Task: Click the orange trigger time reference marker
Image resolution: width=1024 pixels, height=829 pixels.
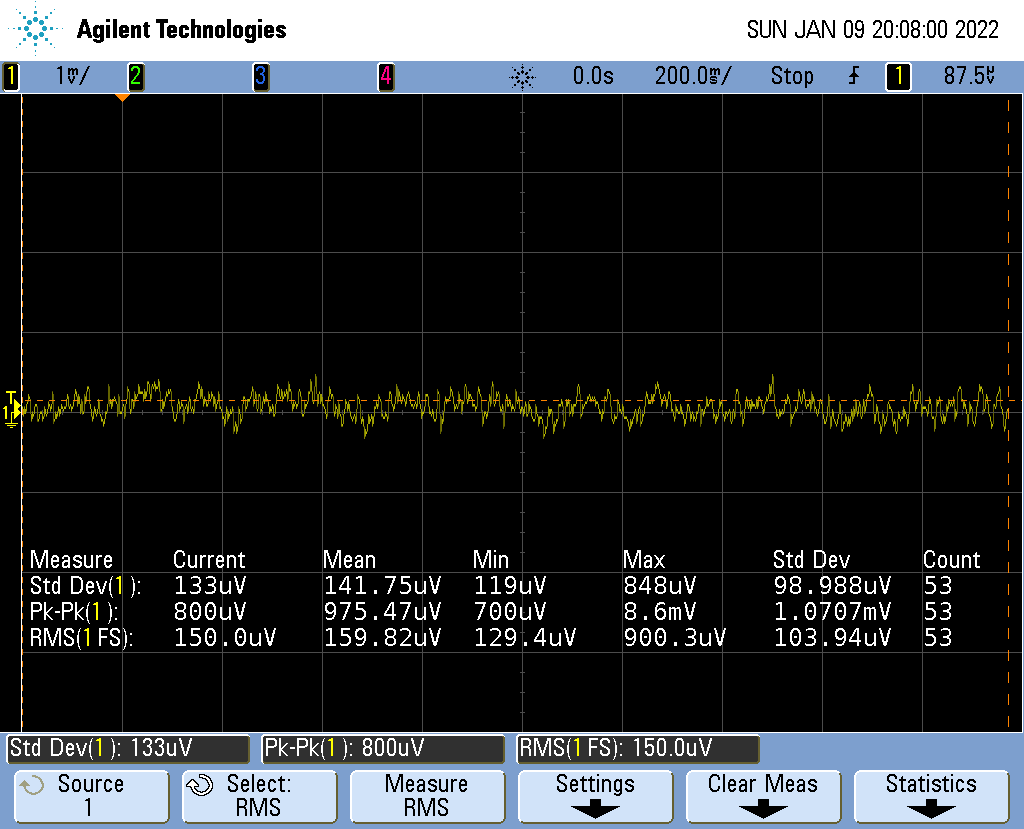Action: point(122,97)
